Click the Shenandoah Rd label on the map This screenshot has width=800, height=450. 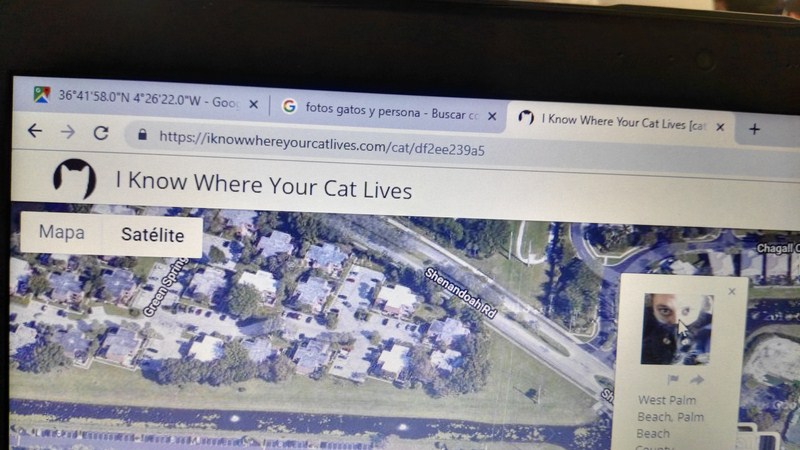(460, 293)
